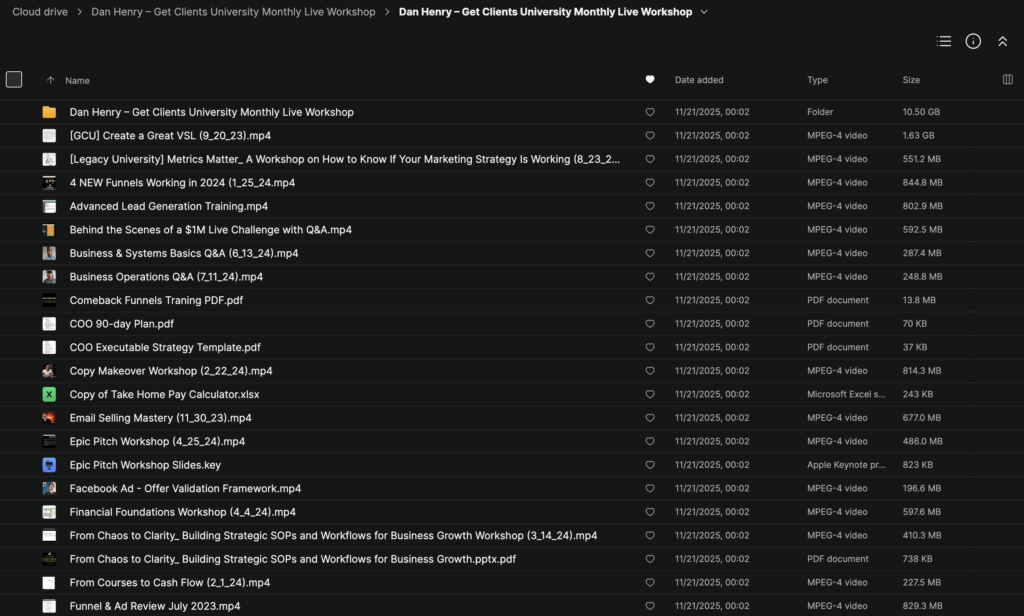Toggle heart on Email Selling Mastery video
The height and width of the screenshot is (616, 1024).
coord(650,418)
